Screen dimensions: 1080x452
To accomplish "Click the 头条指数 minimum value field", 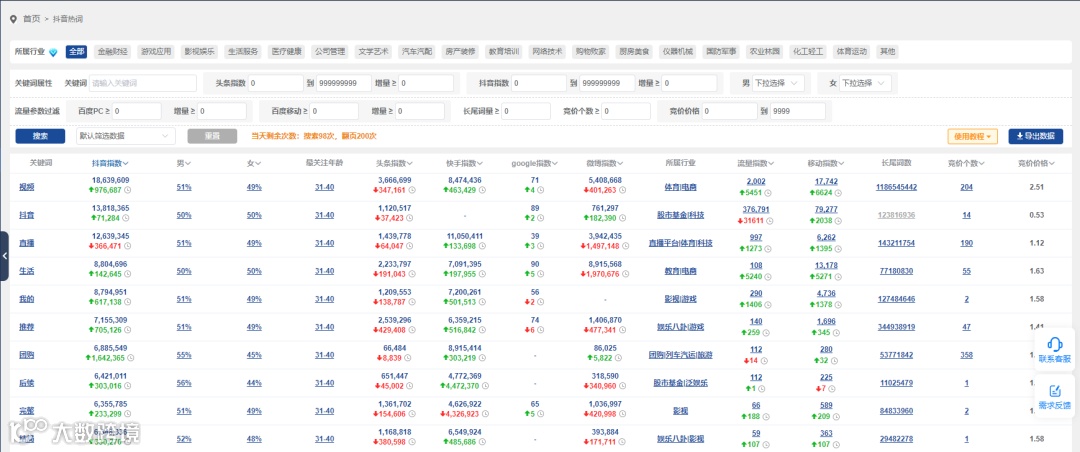I will tap(276, 83).
